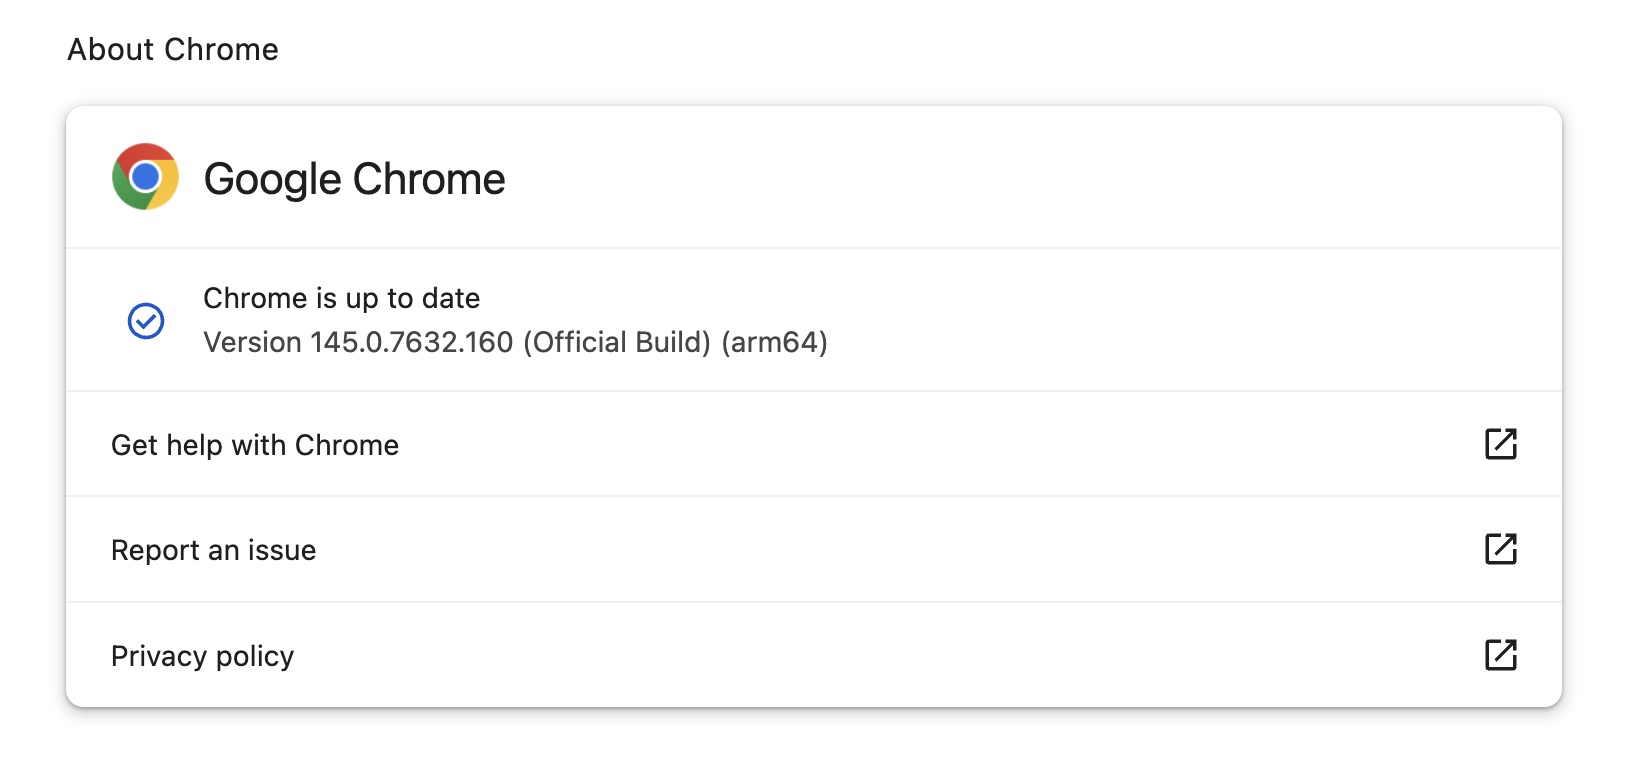Click the word Chrome in the card title
This screenshot has width=1628, height=768.
coord(429,180)
